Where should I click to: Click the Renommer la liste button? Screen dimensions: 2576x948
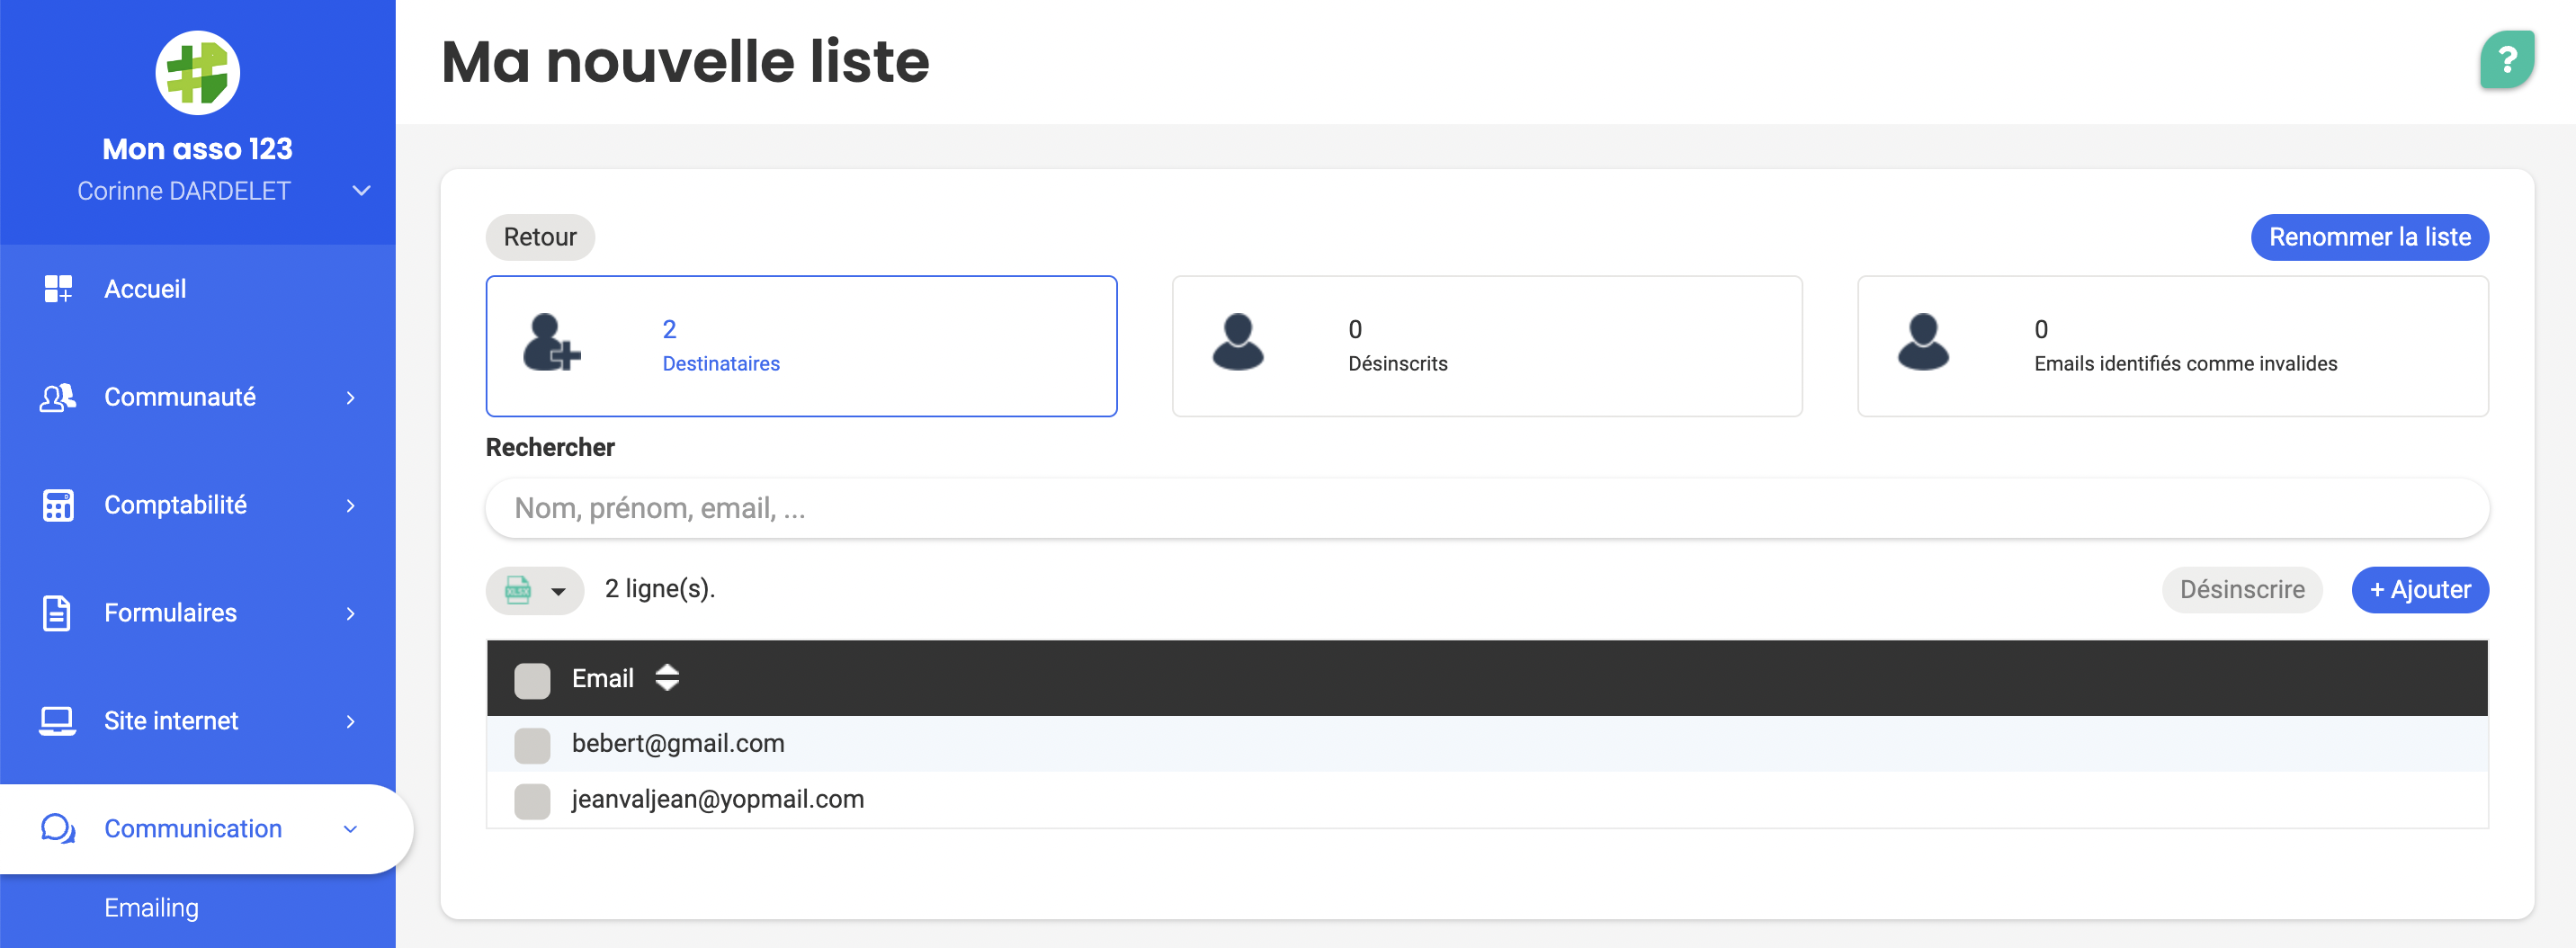point(2369,237)
